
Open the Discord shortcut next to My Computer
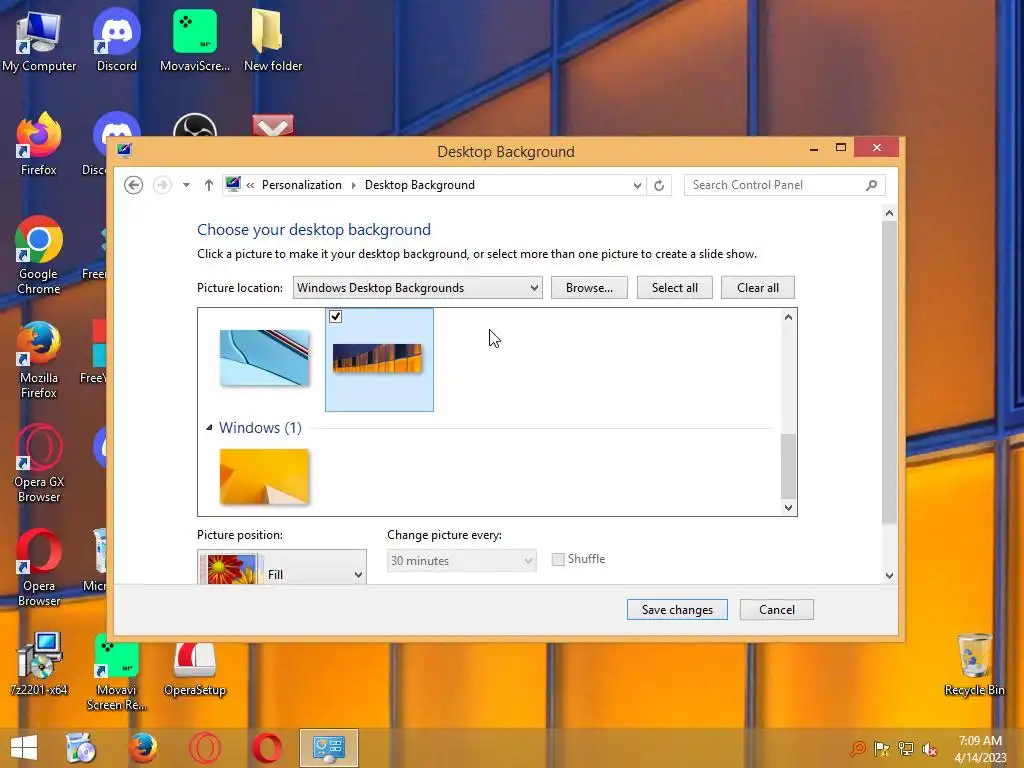[x=117, y=40]
